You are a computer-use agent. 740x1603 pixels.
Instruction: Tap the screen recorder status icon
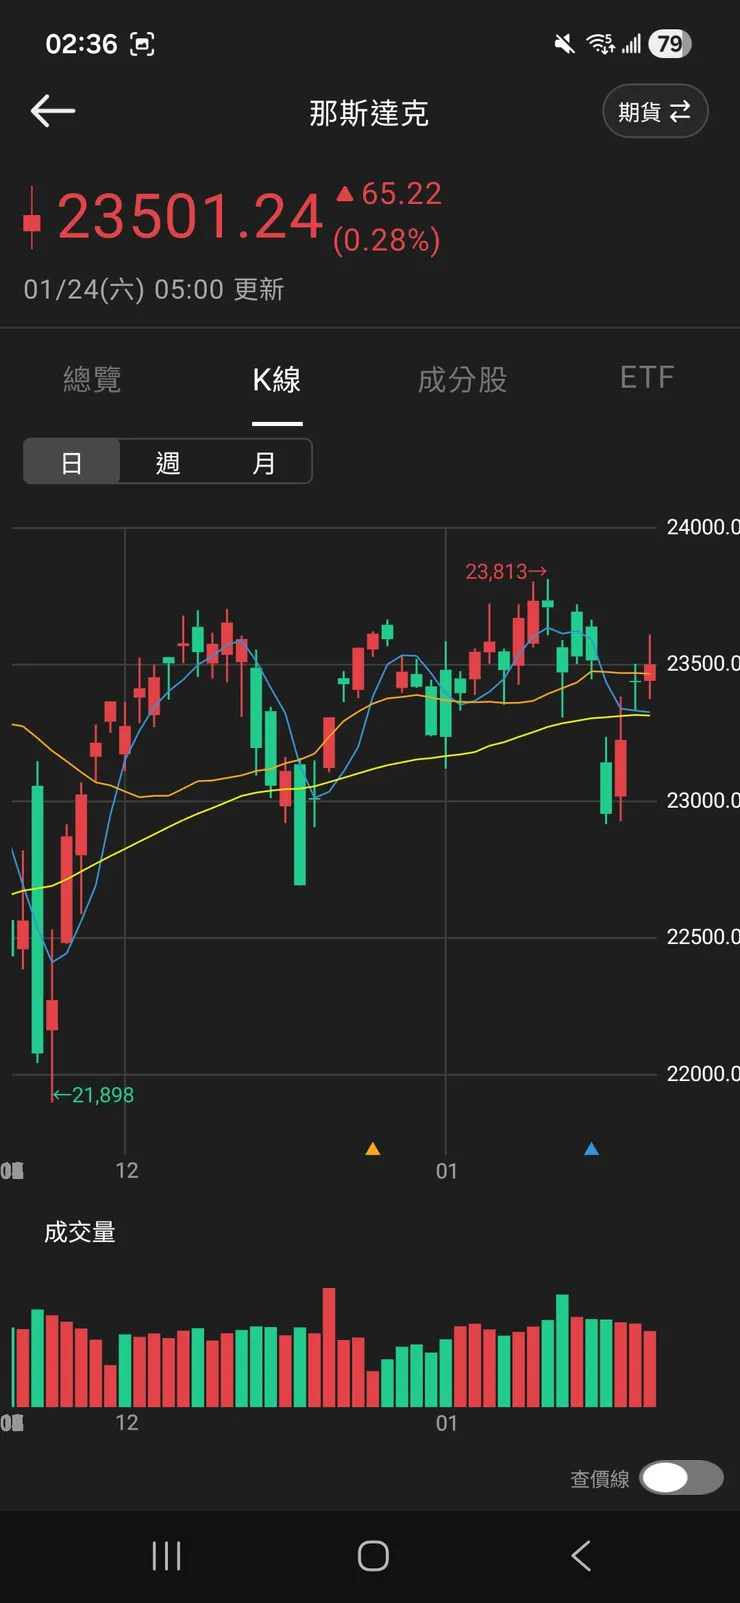(x=143, y=44)
